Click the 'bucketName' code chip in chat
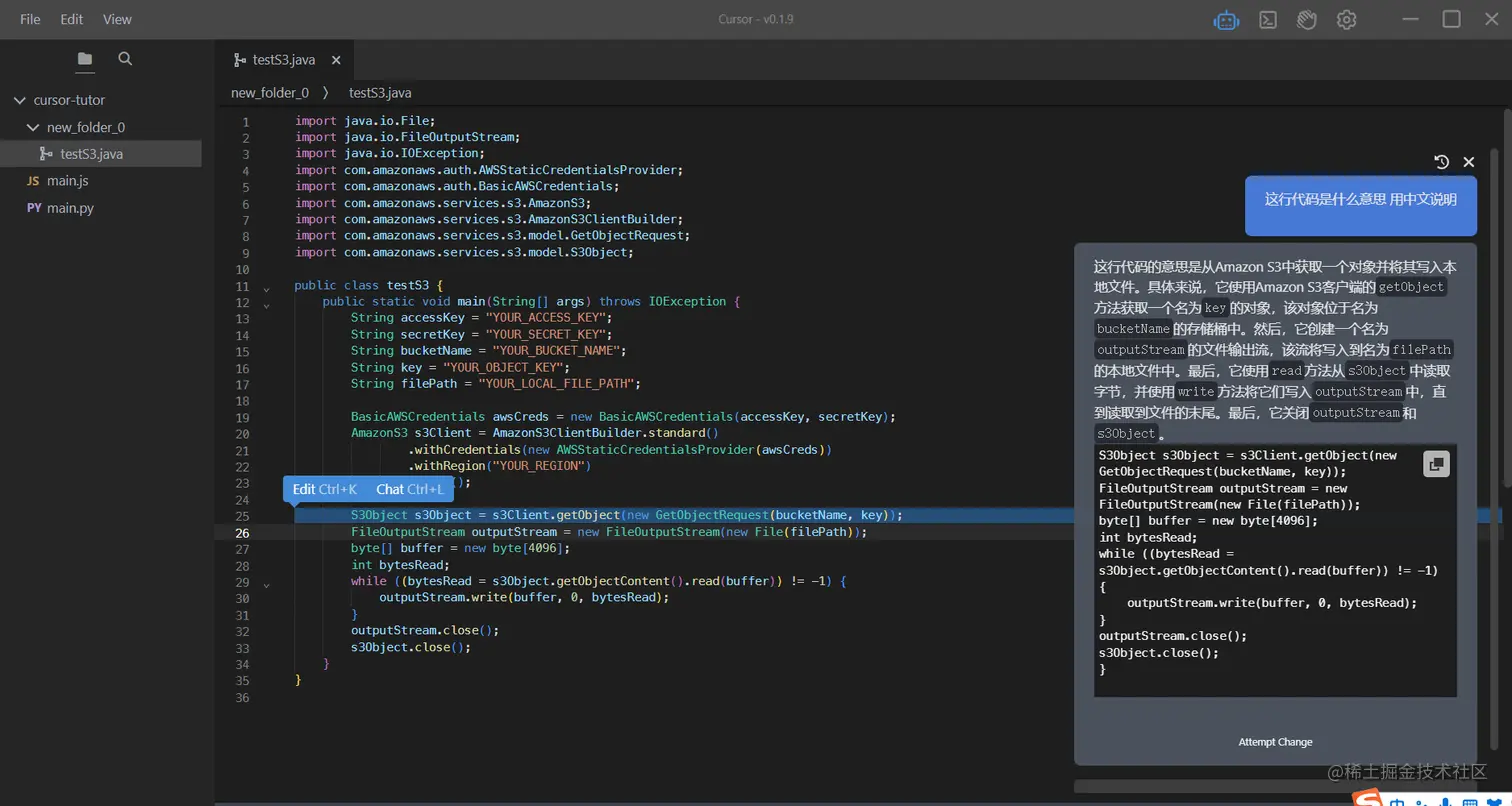 [x=1133, y=329]
